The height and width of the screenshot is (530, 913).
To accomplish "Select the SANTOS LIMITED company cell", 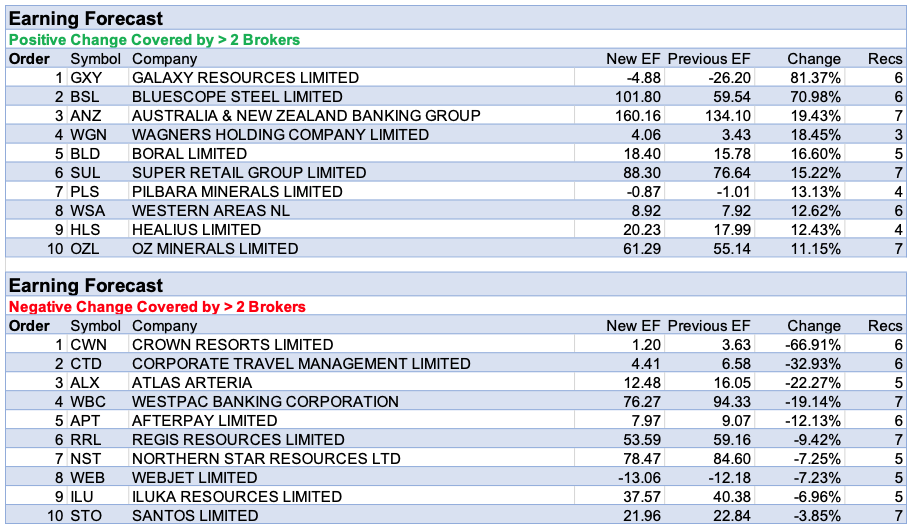I will [195, 516].
